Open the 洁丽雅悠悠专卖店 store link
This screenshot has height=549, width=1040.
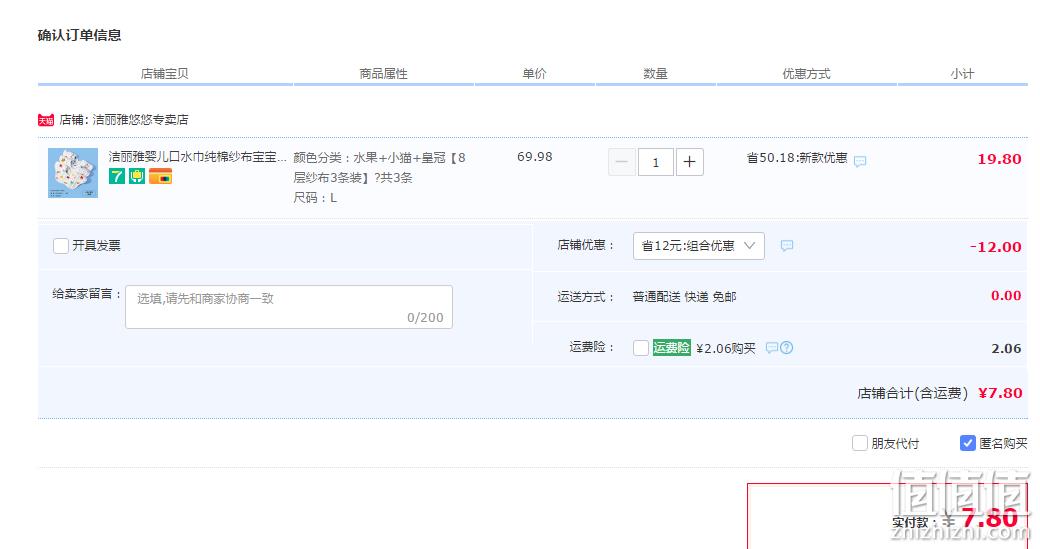point(141,120)
